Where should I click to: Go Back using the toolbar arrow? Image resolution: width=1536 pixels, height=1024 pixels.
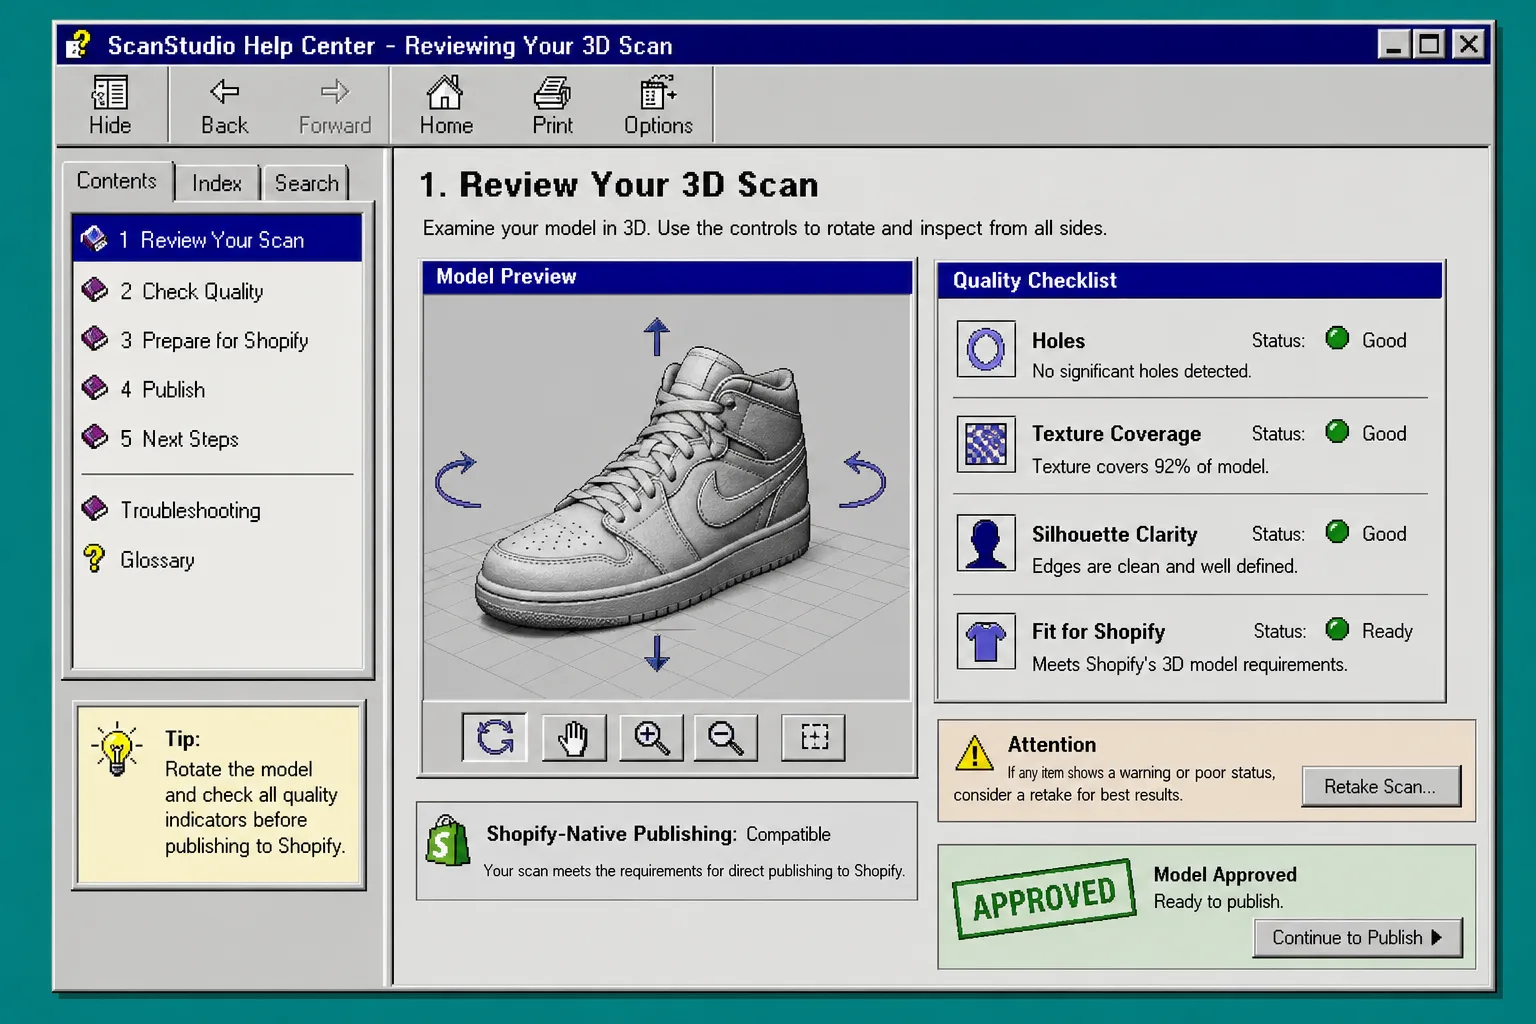coord(224,104)
